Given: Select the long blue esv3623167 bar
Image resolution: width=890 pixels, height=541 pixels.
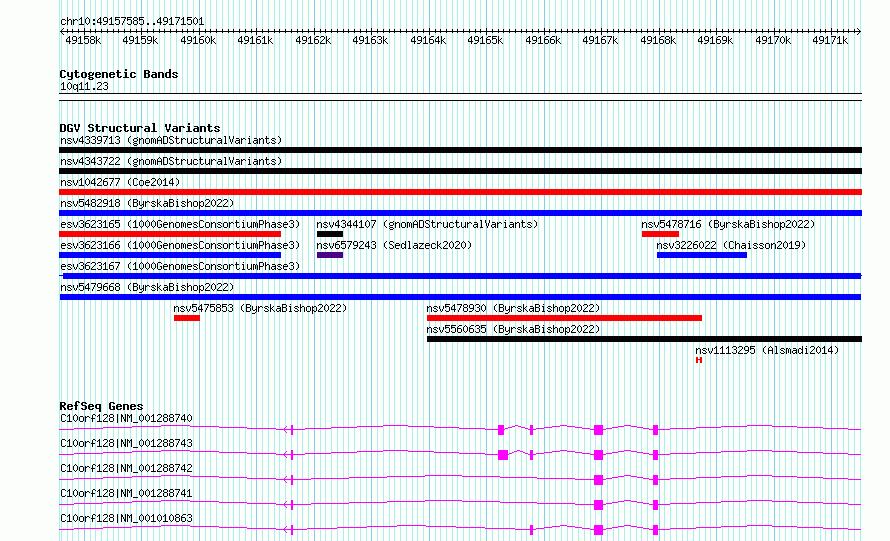Looking at the screenshot, I should (x=462, y=276).
